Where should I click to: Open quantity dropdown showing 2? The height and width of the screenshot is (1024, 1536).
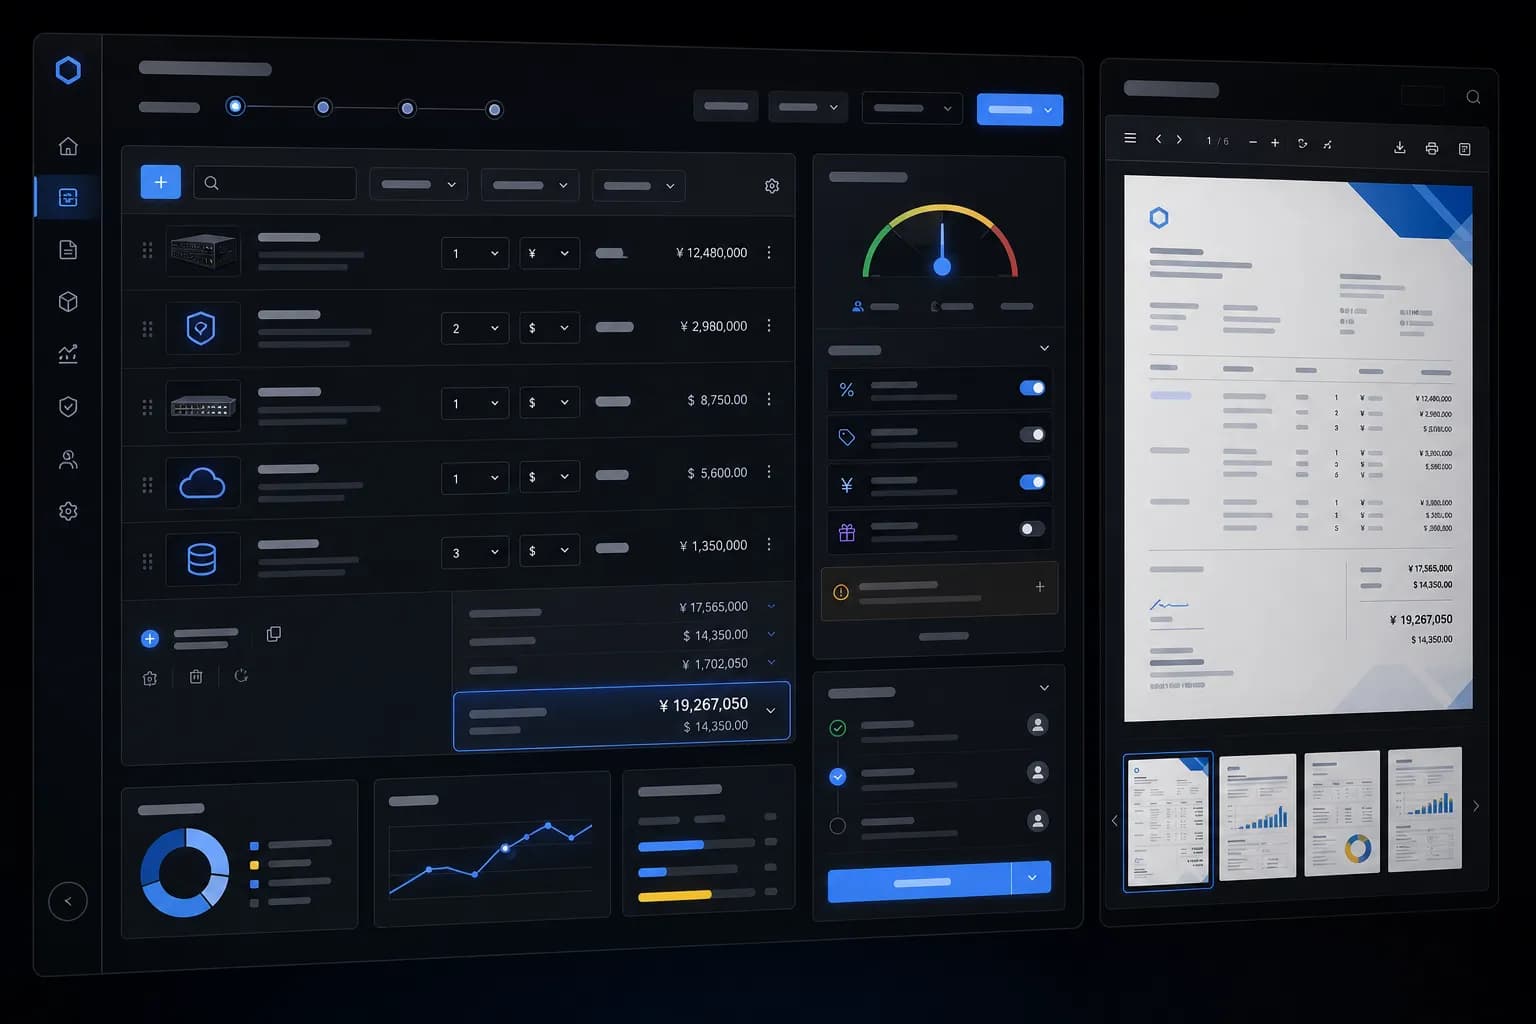click(475, 328)
